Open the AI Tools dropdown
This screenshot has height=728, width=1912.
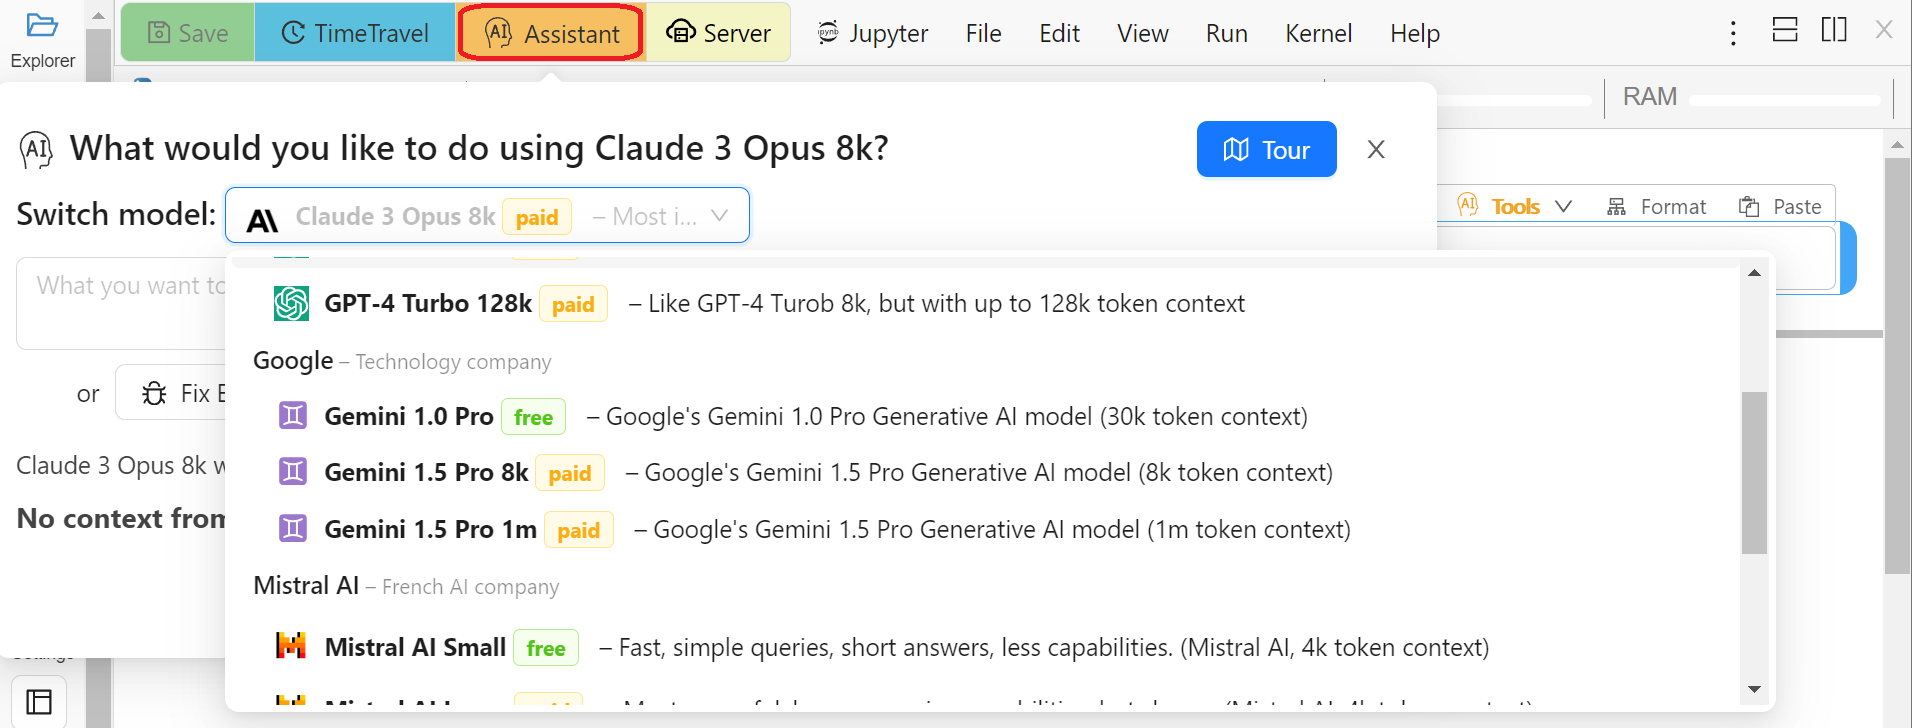point(1515,207)
